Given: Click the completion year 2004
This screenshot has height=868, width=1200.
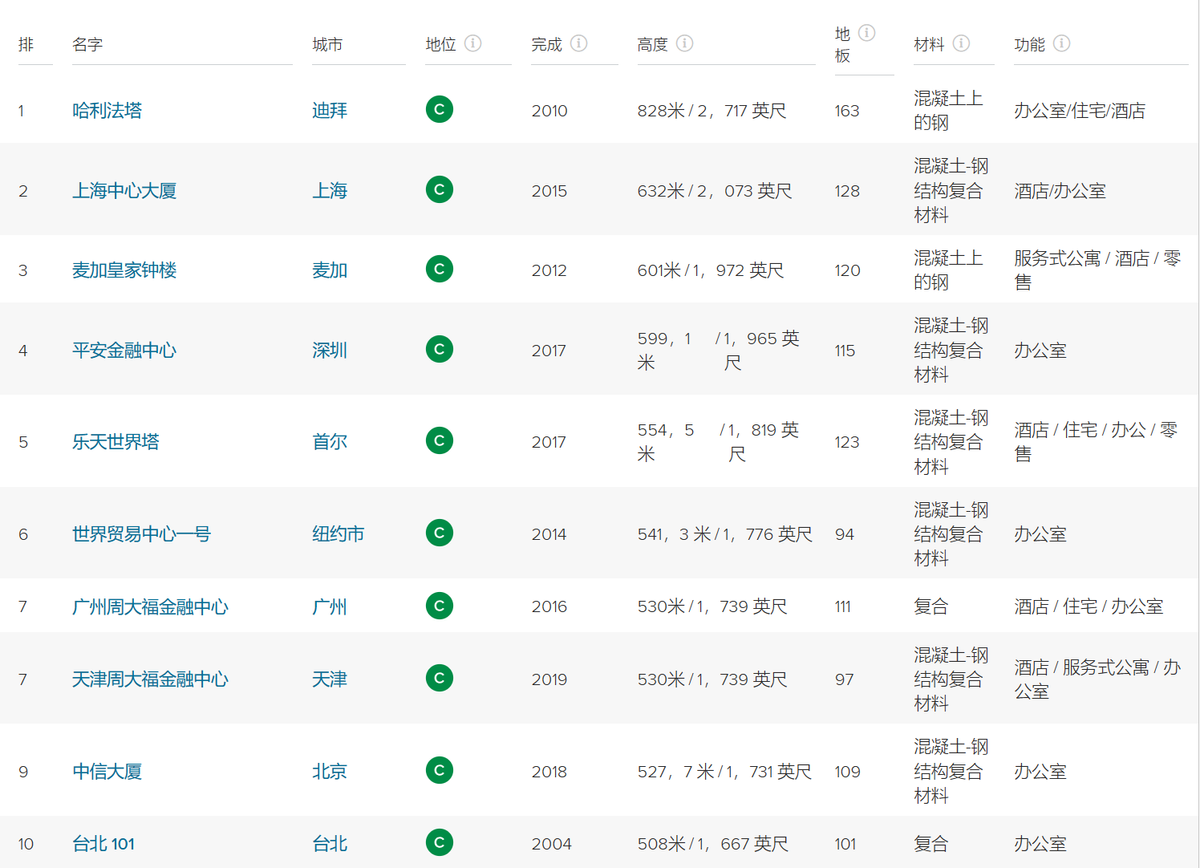Looking at the screenshot, I should (x=552, y=844).
